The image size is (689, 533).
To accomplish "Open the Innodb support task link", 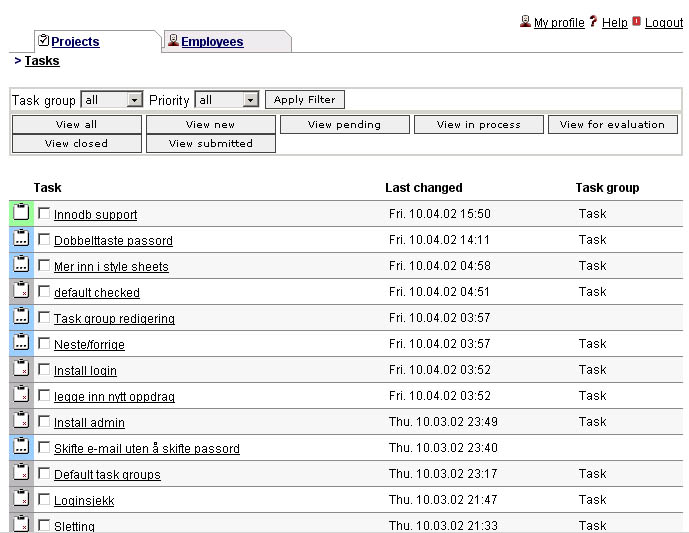I will point(95,214).
